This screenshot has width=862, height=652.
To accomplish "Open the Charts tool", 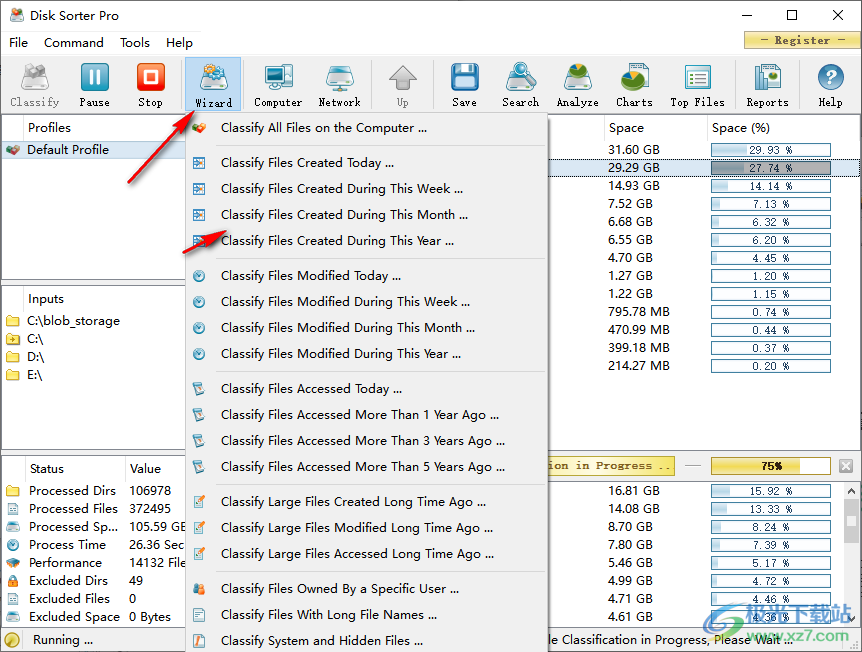I will pos(634,85).
